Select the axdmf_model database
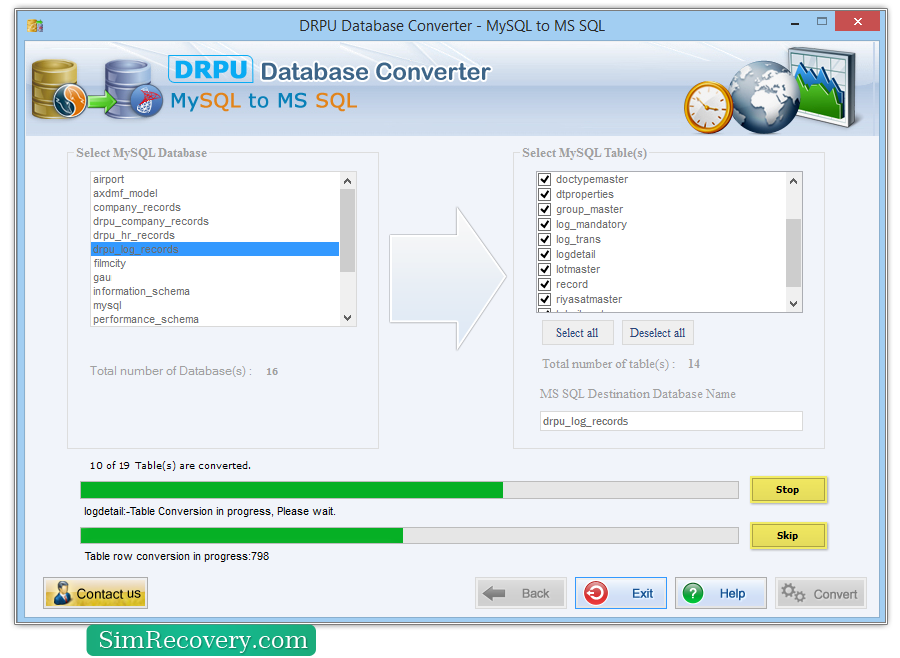This screenshot has height=658, width=900. click(x=215, y=193)
